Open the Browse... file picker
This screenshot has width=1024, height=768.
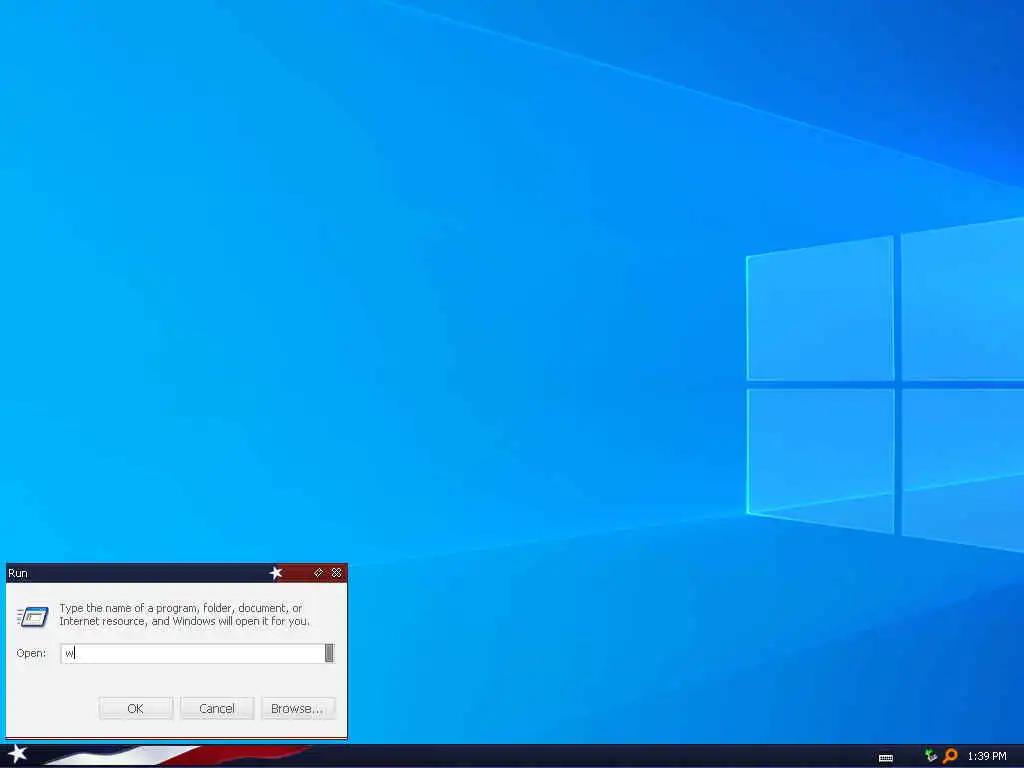click(298, 709)
